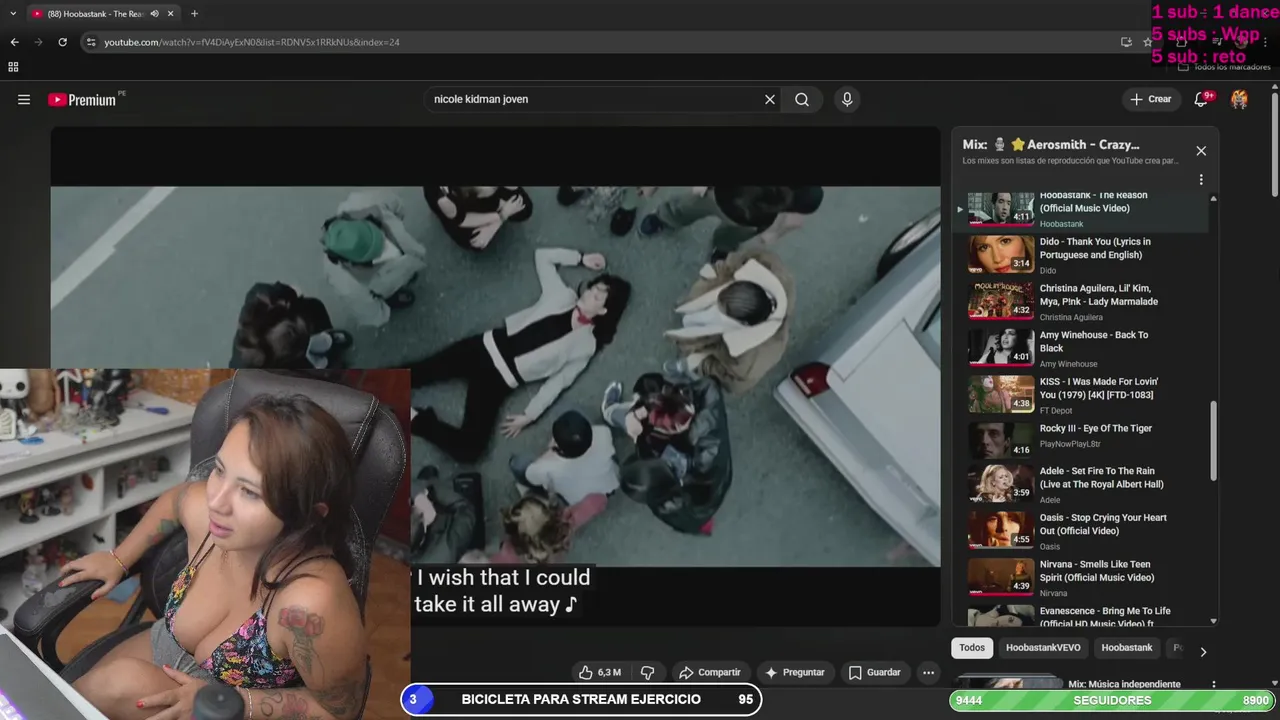Open options for Mix: Música independiente
1280x720 pixels.
(x=1213, y=685)
